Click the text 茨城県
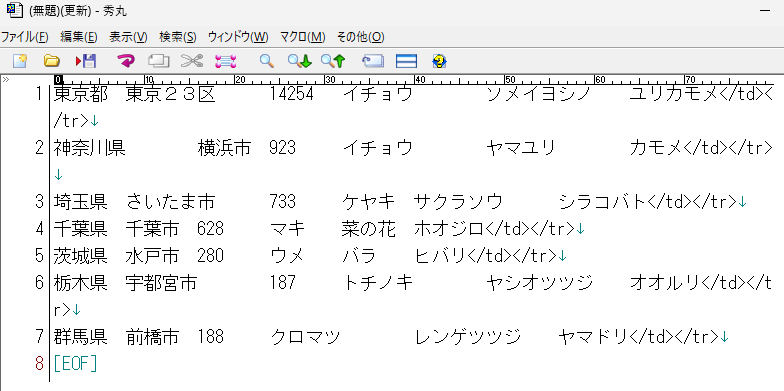 tap(80, 256)
